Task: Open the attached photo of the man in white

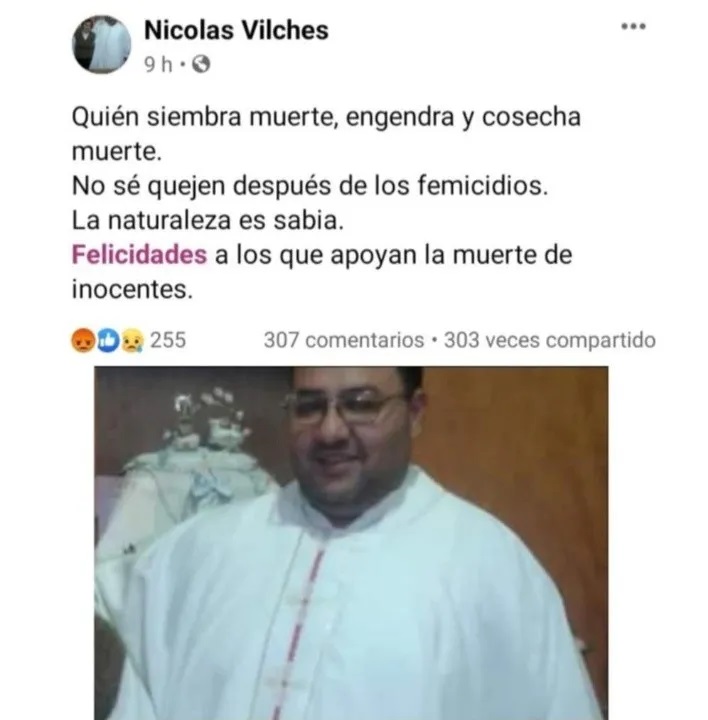Action: (x=351, y=543)
